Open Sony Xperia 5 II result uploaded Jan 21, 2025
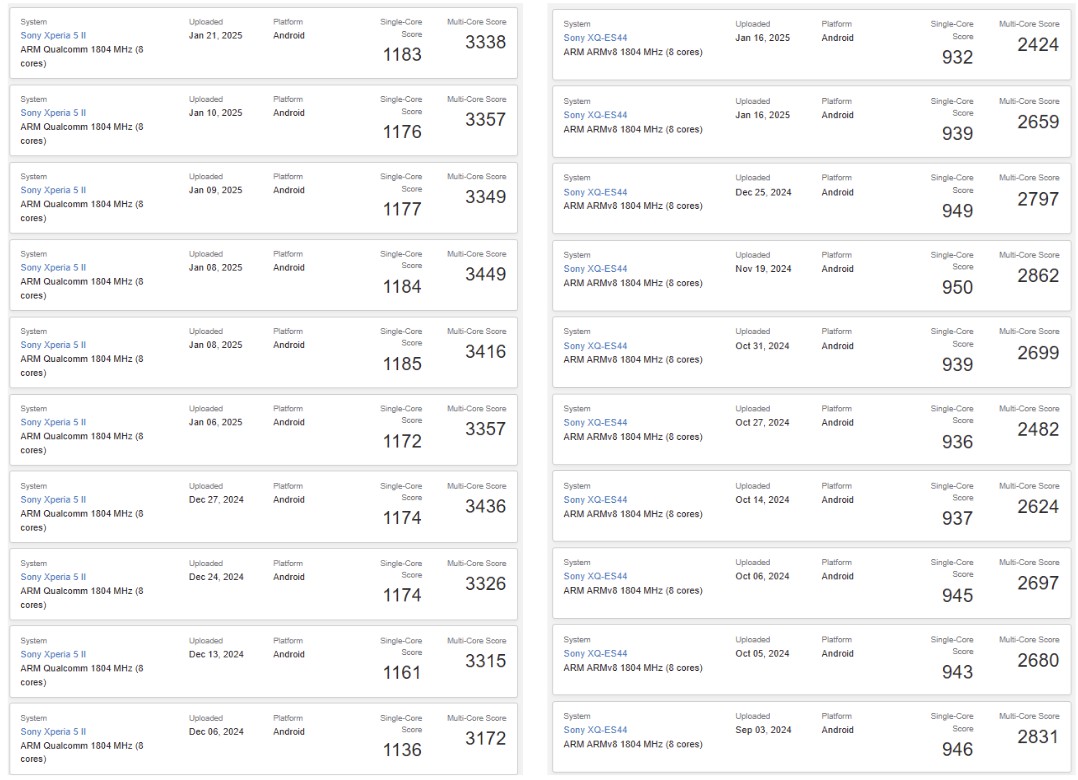The width and height of the screenshot is (1078, 780). click(53, 35)
